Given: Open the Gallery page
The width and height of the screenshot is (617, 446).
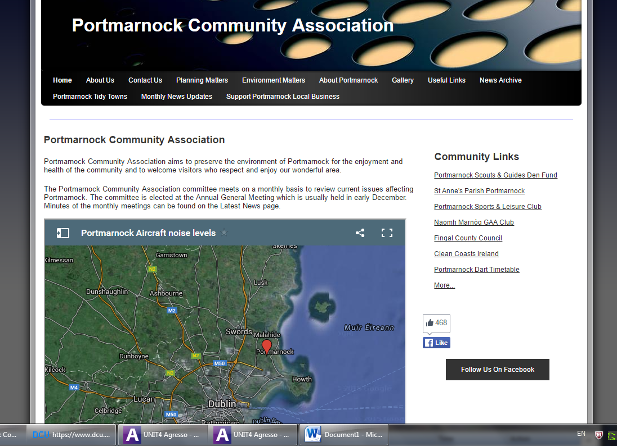Looking at the screenshot, I should pyautogui.click(x=403, y=80).
